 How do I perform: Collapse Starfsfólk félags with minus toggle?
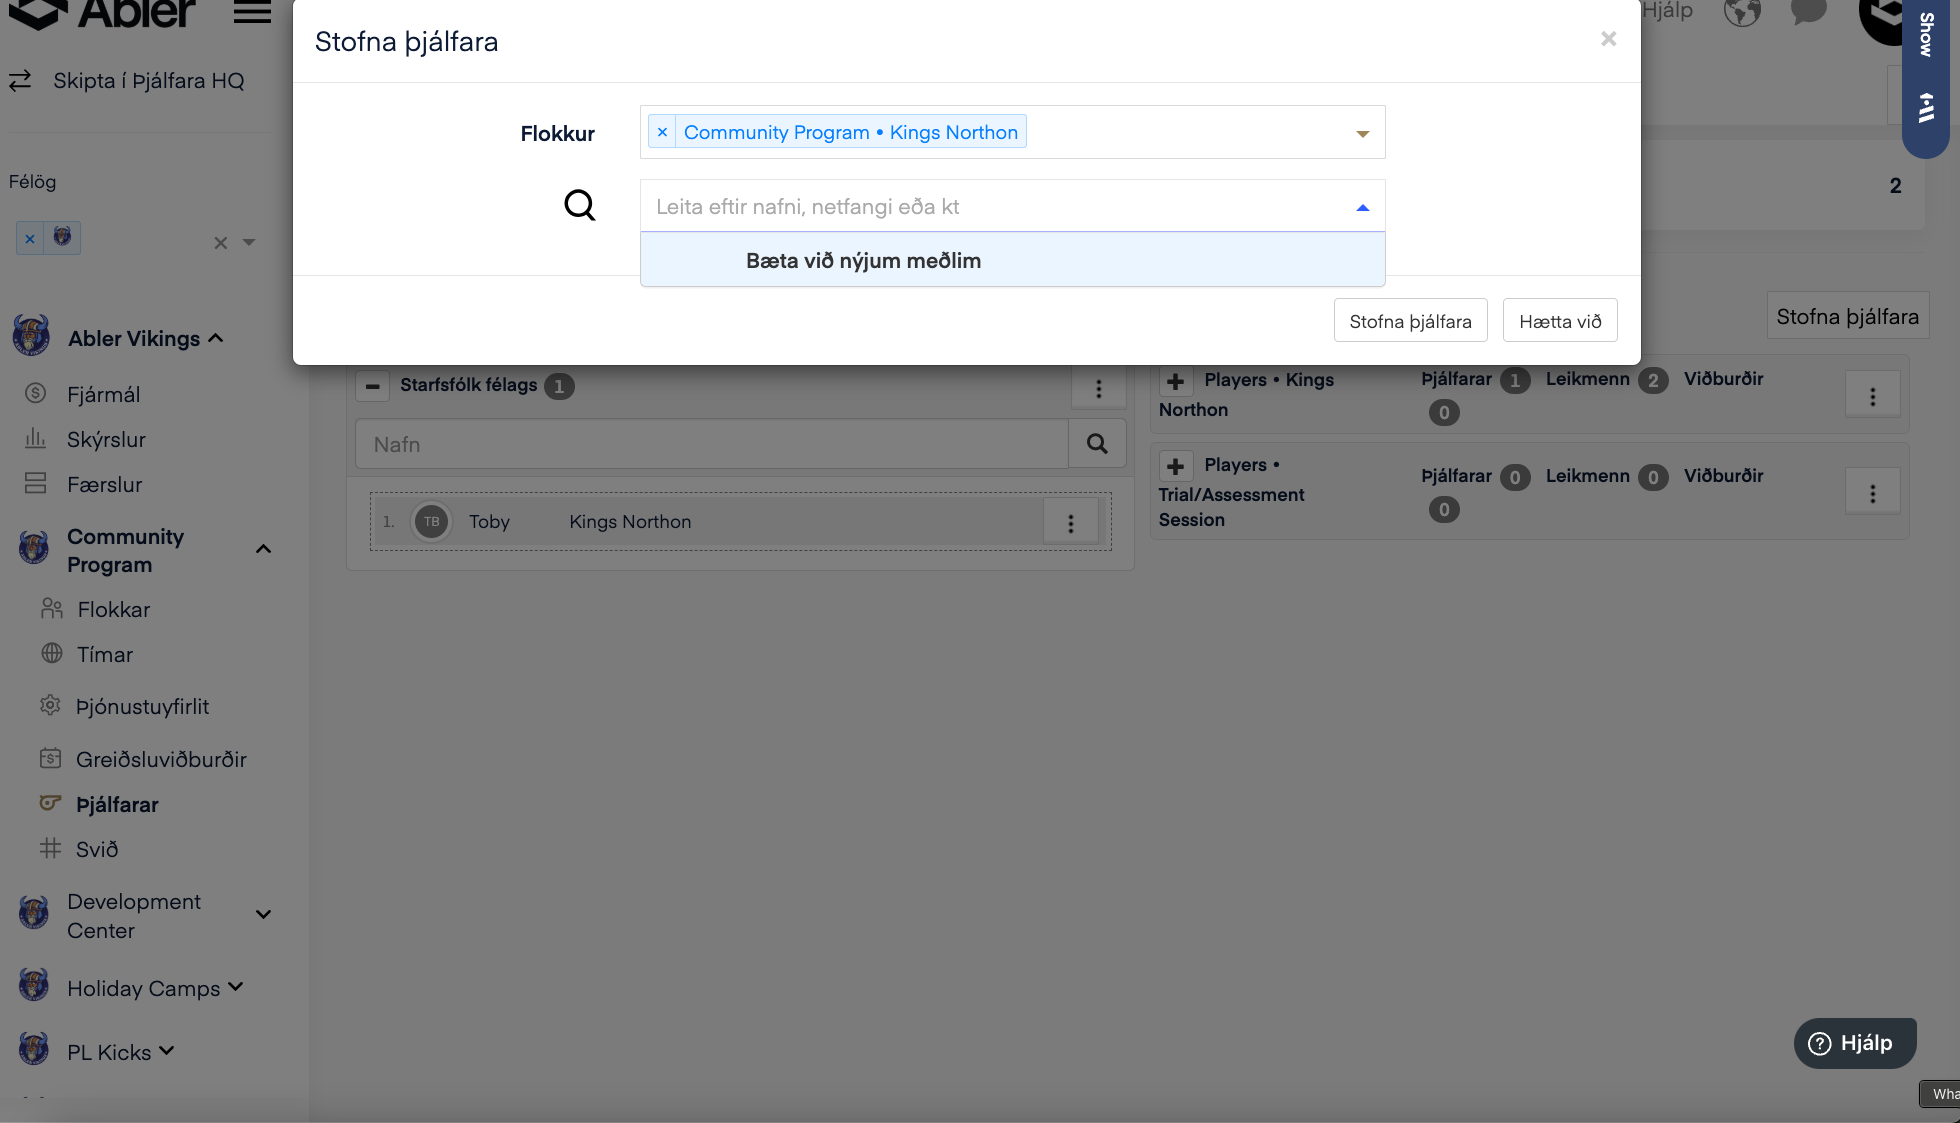coord(373,386)
